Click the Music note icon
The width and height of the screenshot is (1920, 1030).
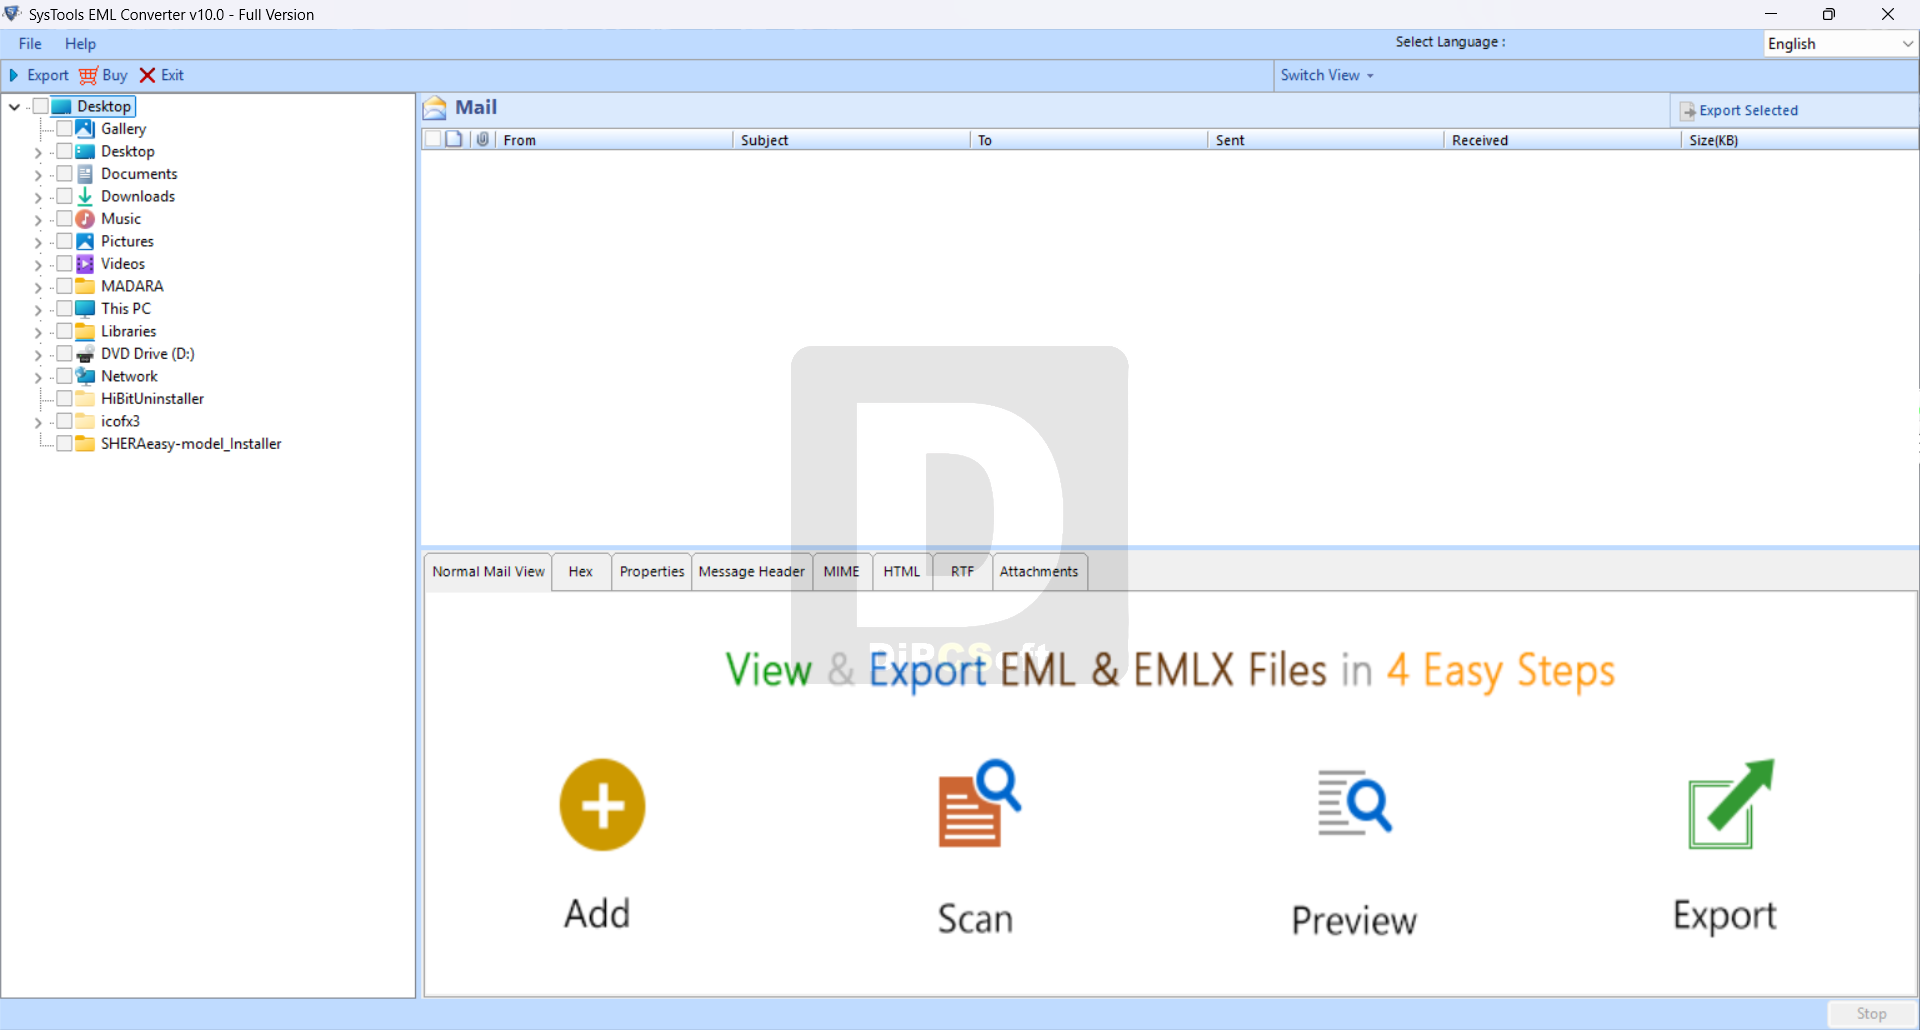coord(85,219)
